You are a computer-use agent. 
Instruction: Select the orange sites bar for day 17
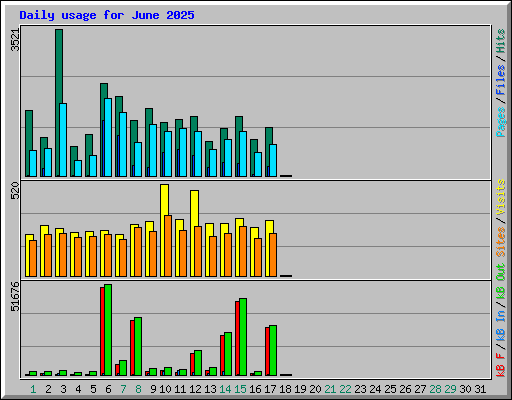click(273, 255)
